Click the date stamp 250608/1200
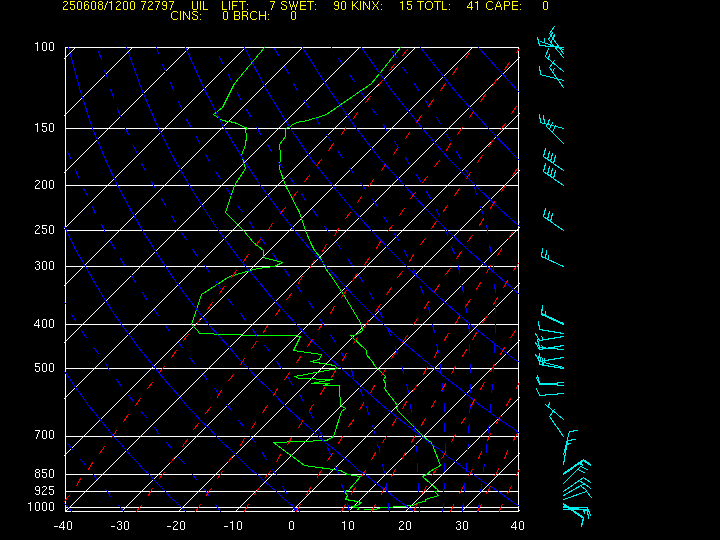Screen dimensions: 720x540 click(x=99, y=6)
